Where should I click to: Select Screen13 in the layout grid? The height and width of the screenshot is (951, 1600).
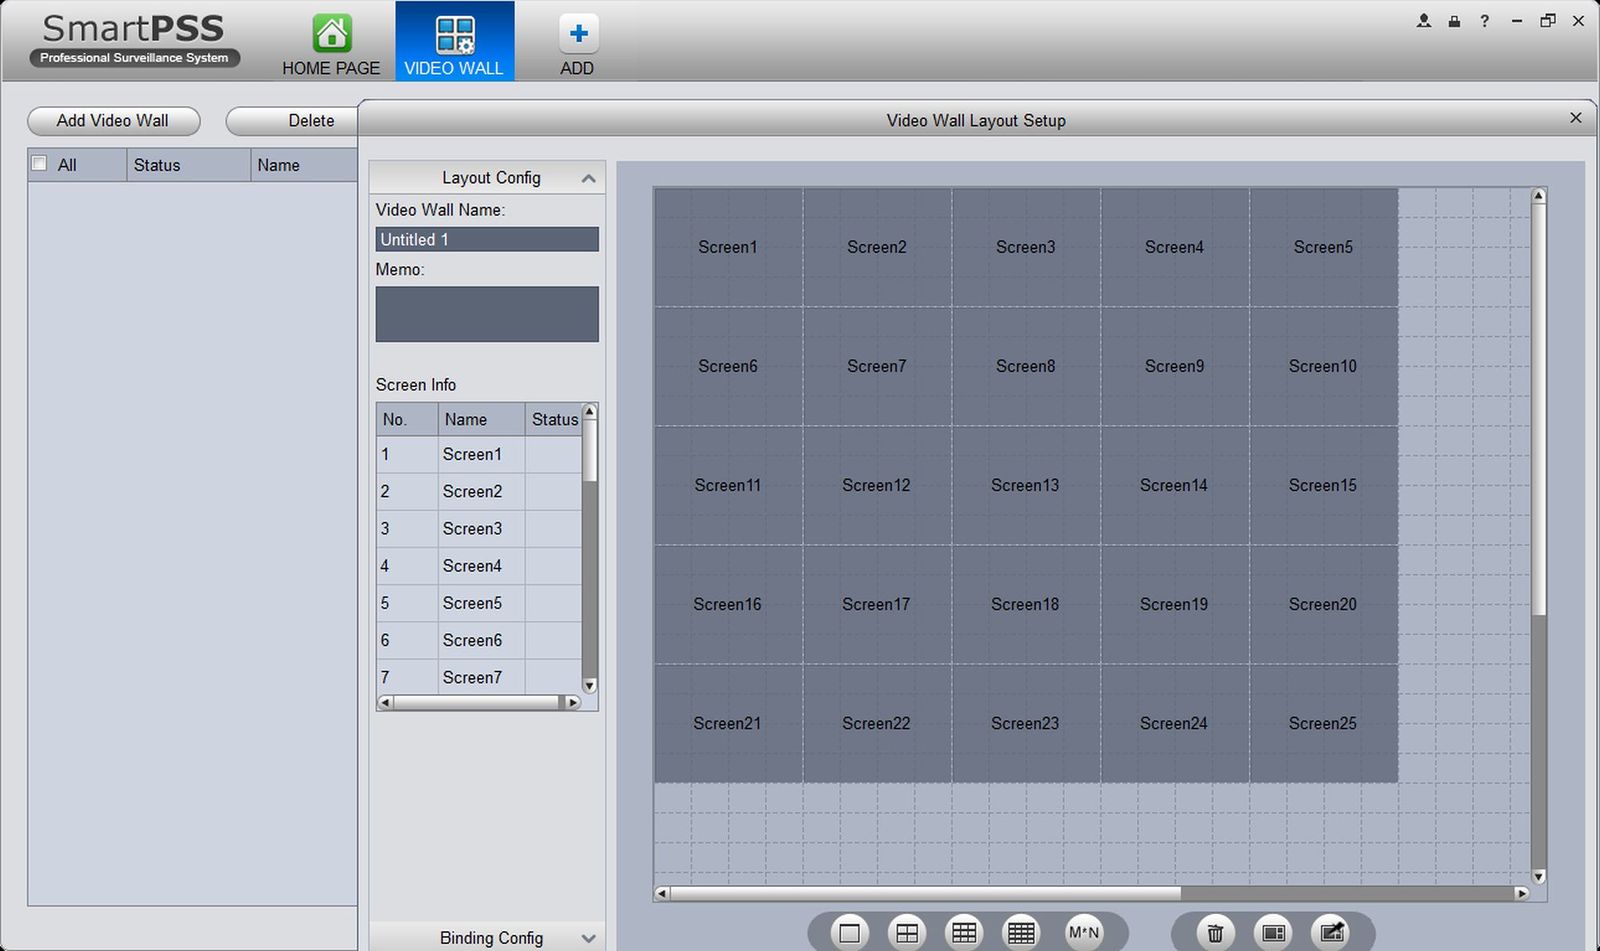coord(1025,486)
